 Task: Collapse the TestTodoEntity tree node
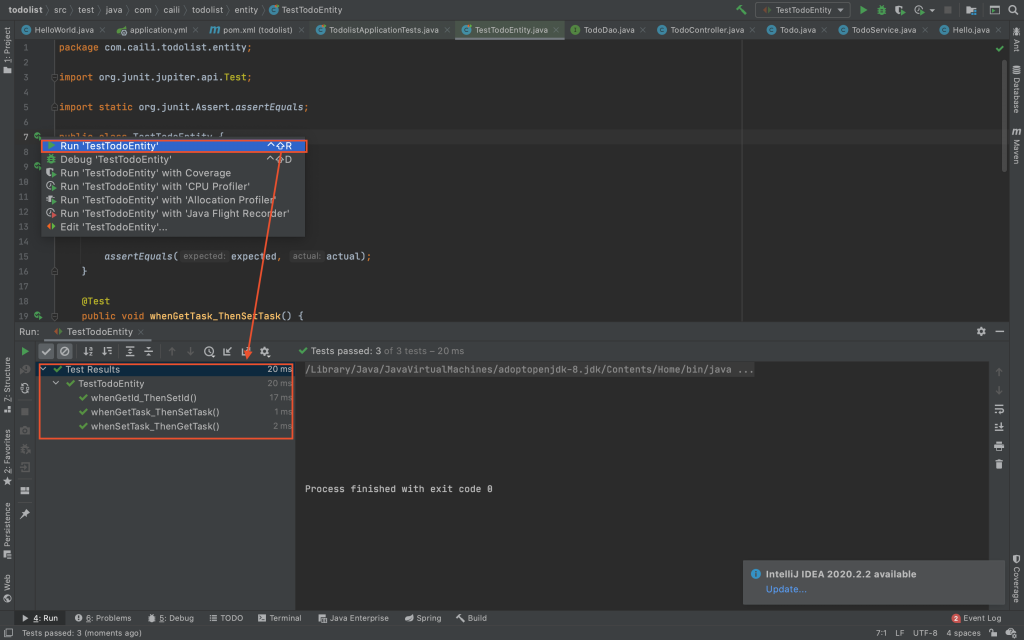(56, 383)
